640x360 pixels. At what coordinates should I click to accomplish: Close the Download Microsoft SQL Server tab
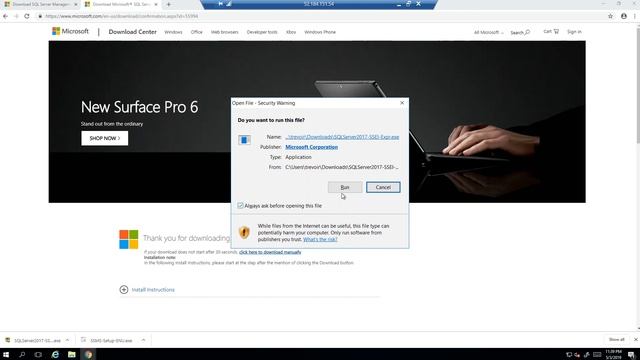tap(156, 4)
